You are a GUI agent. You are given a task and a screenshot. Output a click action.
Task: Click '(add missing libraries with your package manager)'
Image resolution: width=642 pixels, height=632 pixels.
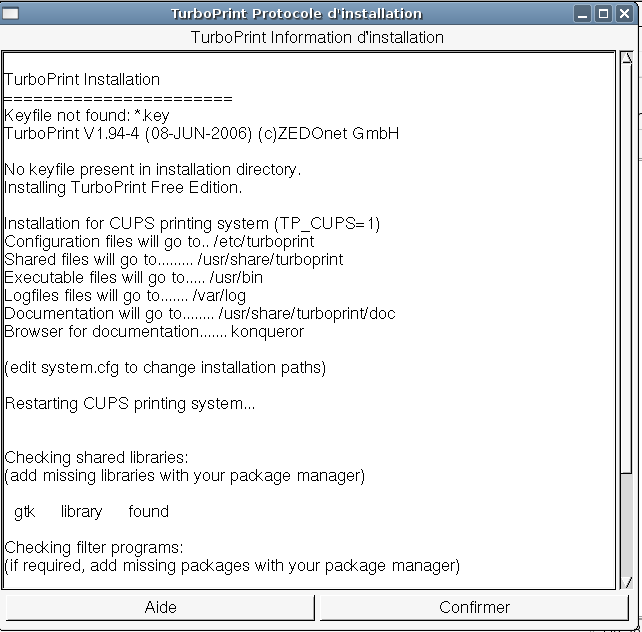coord(184,476)
